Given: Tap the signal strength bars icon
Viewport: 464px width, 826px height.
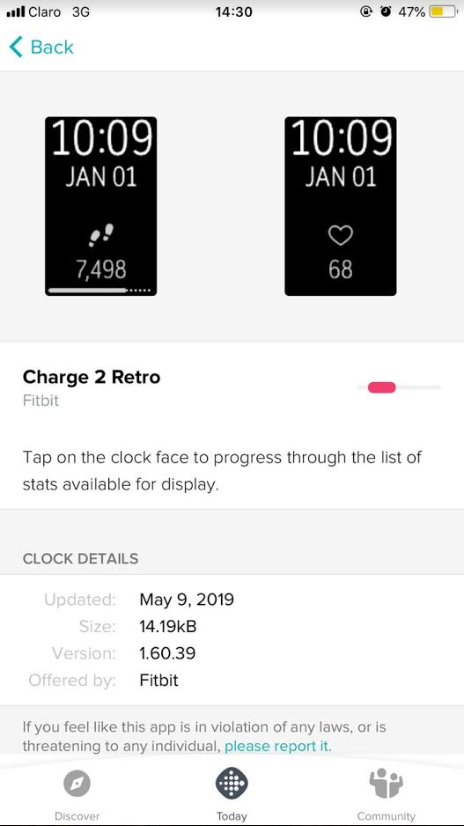Looking at the screenshot, I should [x=15, y=12].
